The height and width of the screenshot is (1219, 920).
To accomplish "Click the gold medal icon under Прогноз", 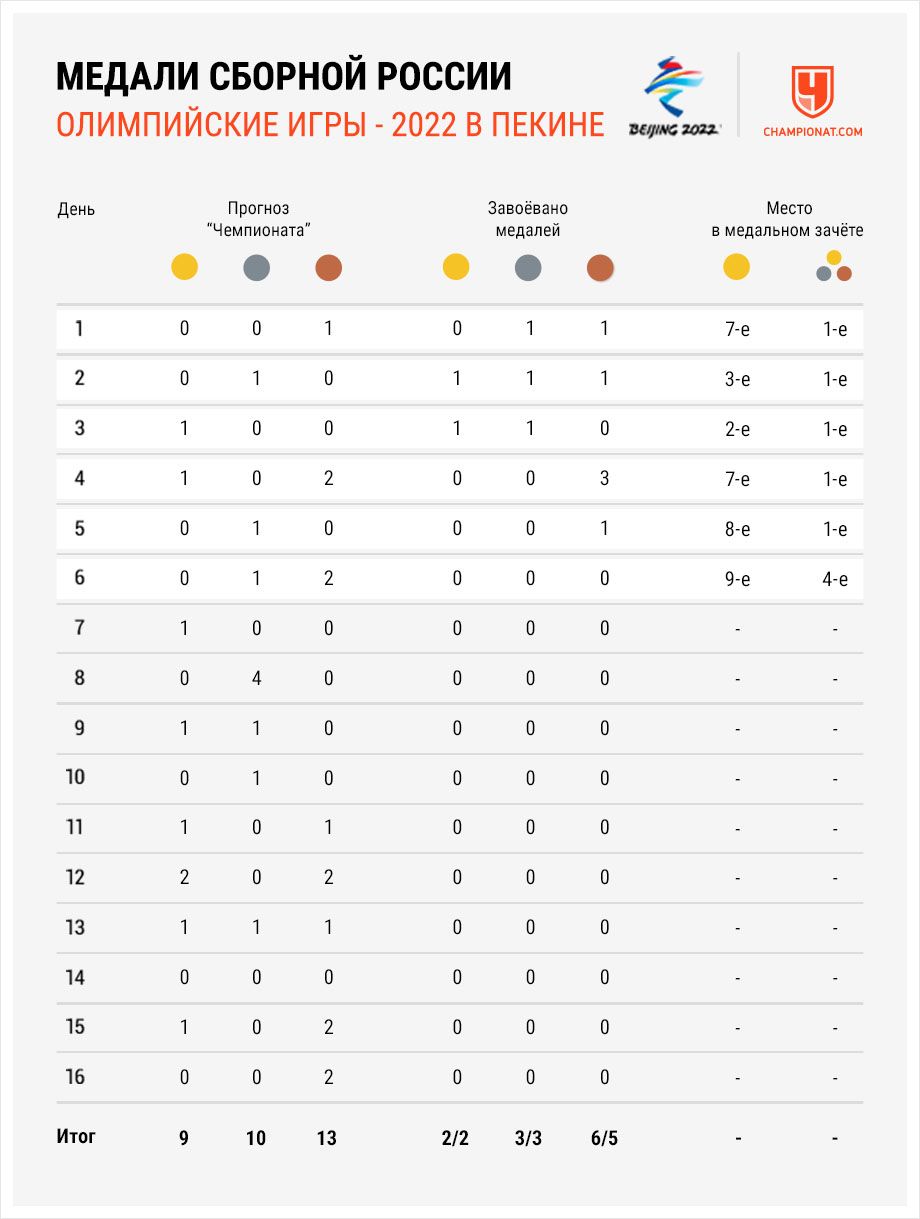I will click(x=184, y=268).
